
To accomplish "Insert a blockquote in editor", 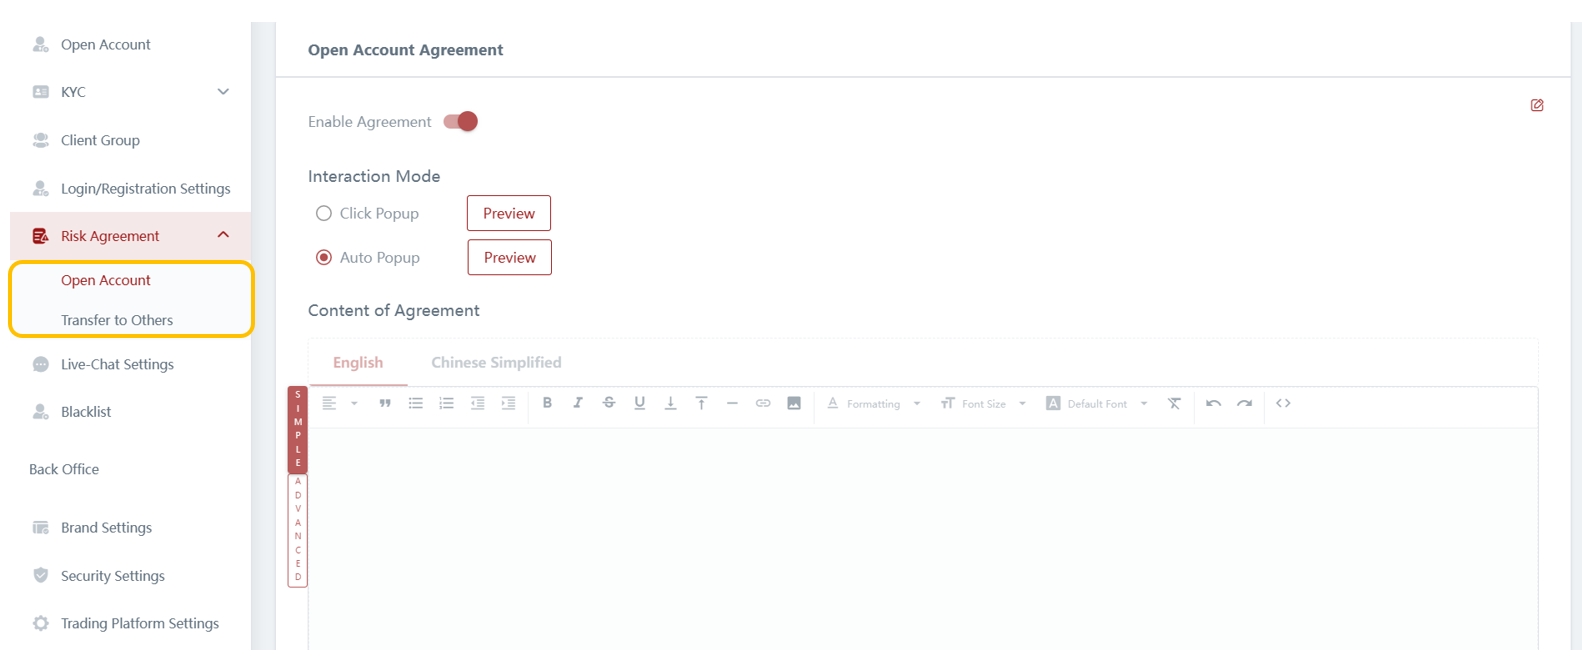I will coord(385,403).
